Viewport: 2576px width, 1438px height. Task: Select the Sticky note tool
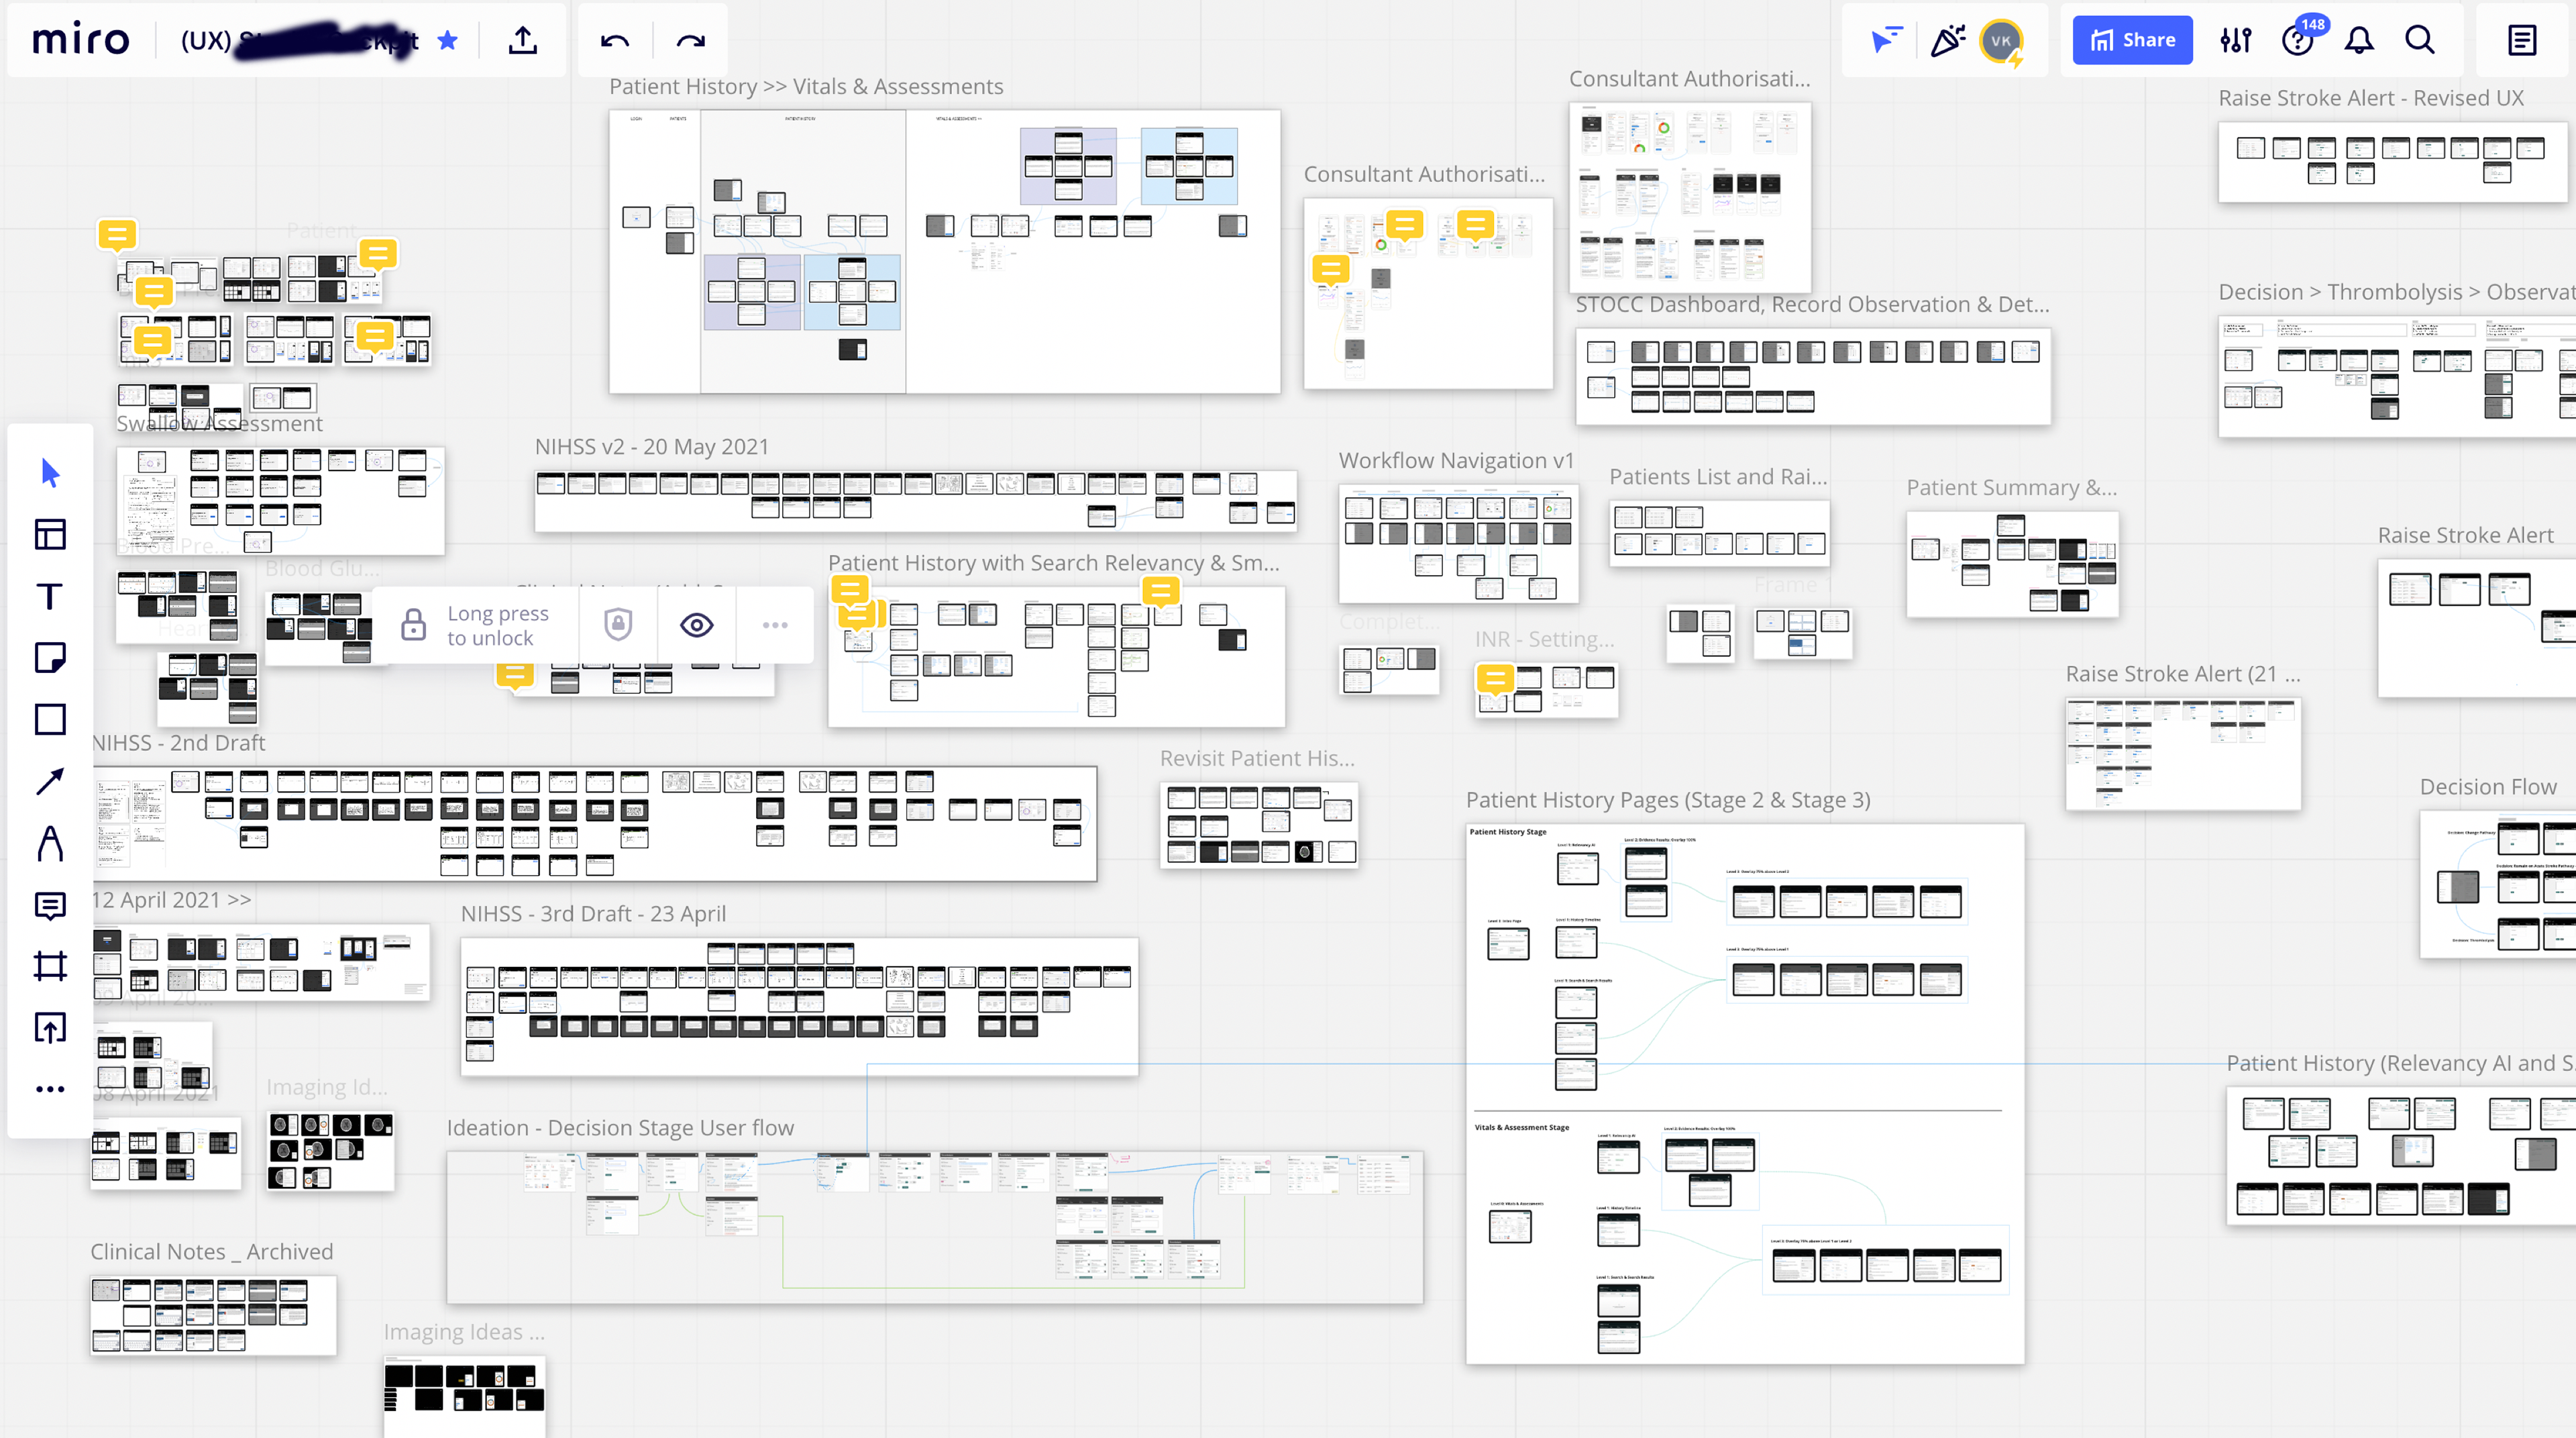[50, 658]
